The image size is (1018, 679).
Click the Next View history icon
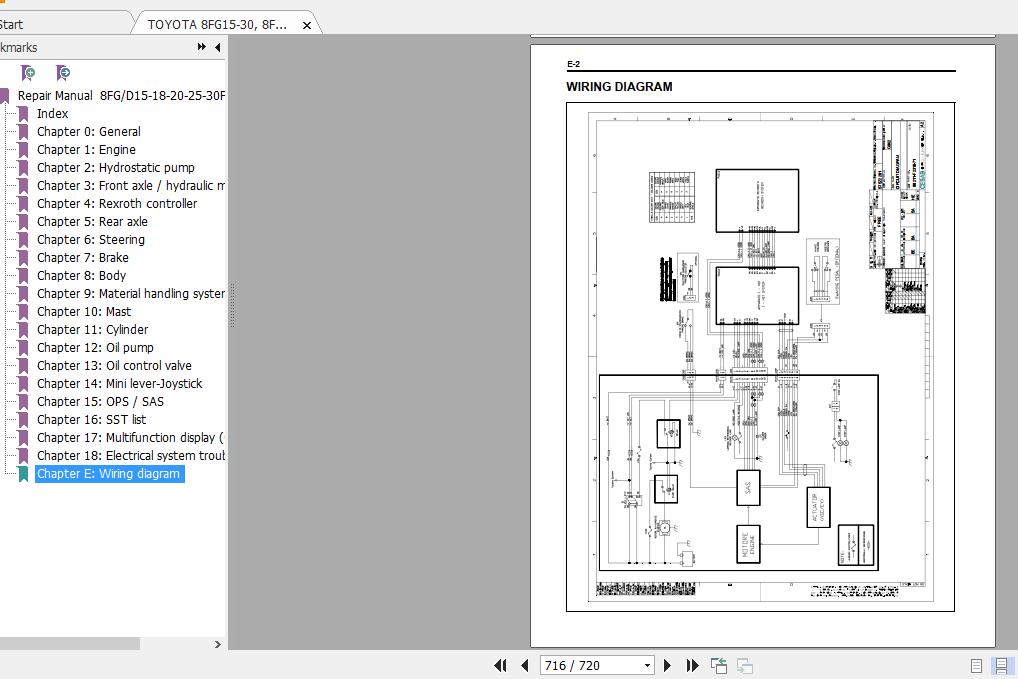pyautogui.click(x=744, y=664)
